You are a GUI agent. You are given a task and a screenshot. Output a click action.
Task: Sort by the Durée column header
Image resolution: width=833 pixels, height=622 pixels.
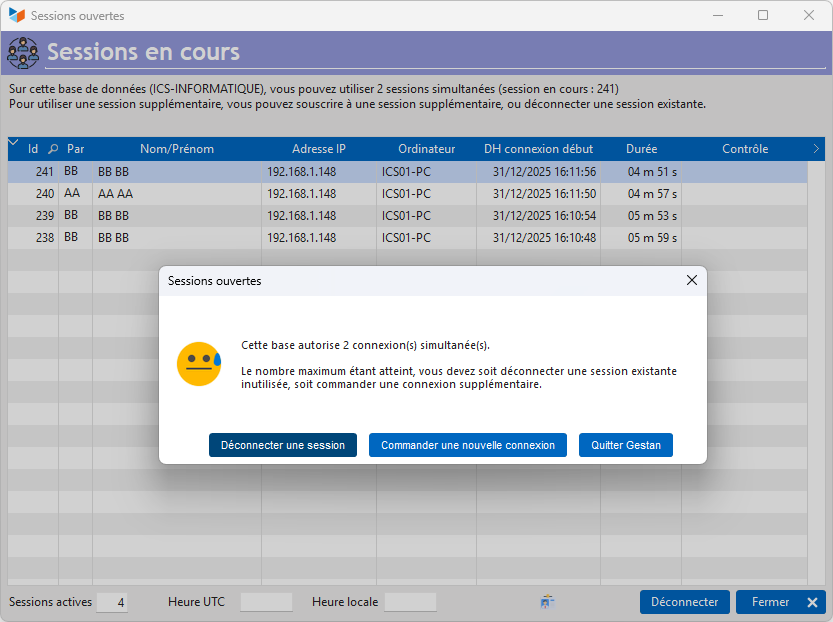(641, 149)
